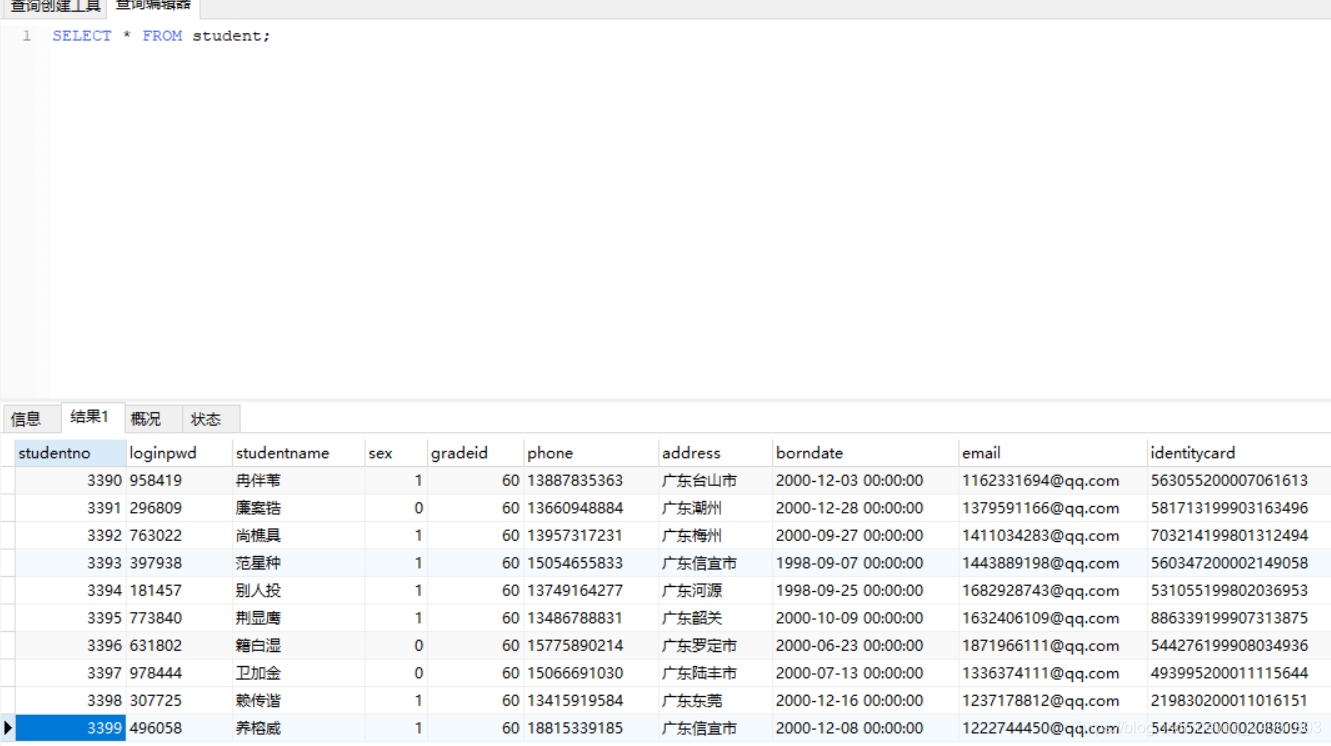Select studentno cell 3393

click(x=70, y=563)
